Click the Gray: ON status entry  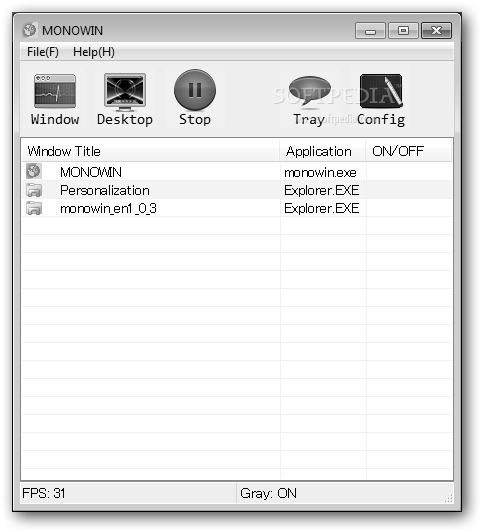pos(268,493)
